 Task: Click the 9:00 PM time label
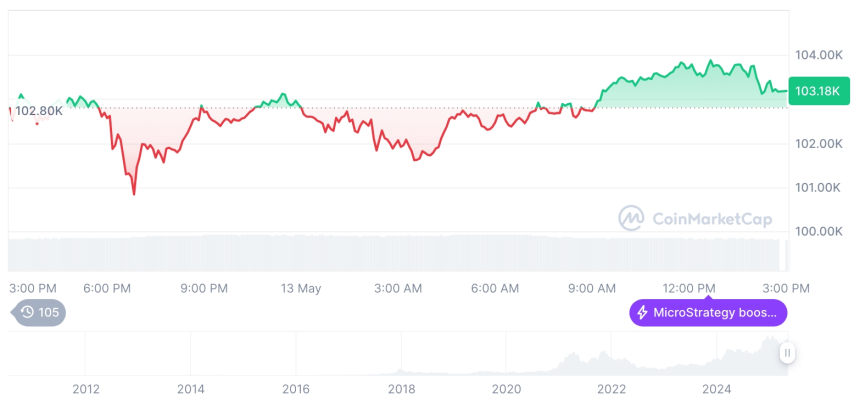click(204, 288)
